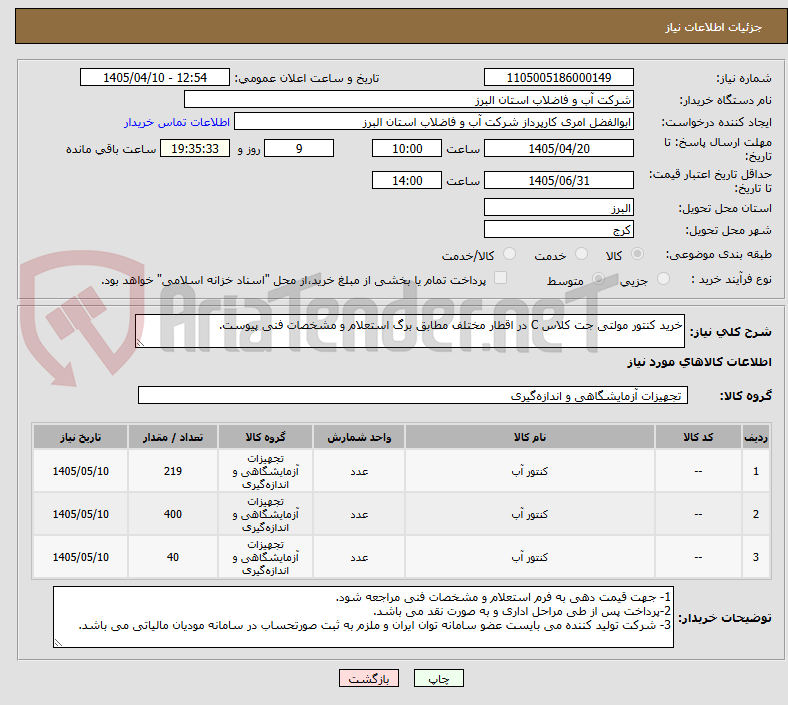This screenshot has height=705, width=788.
Task: Click the goods group cell in row 2
Action: coord(265,514)
